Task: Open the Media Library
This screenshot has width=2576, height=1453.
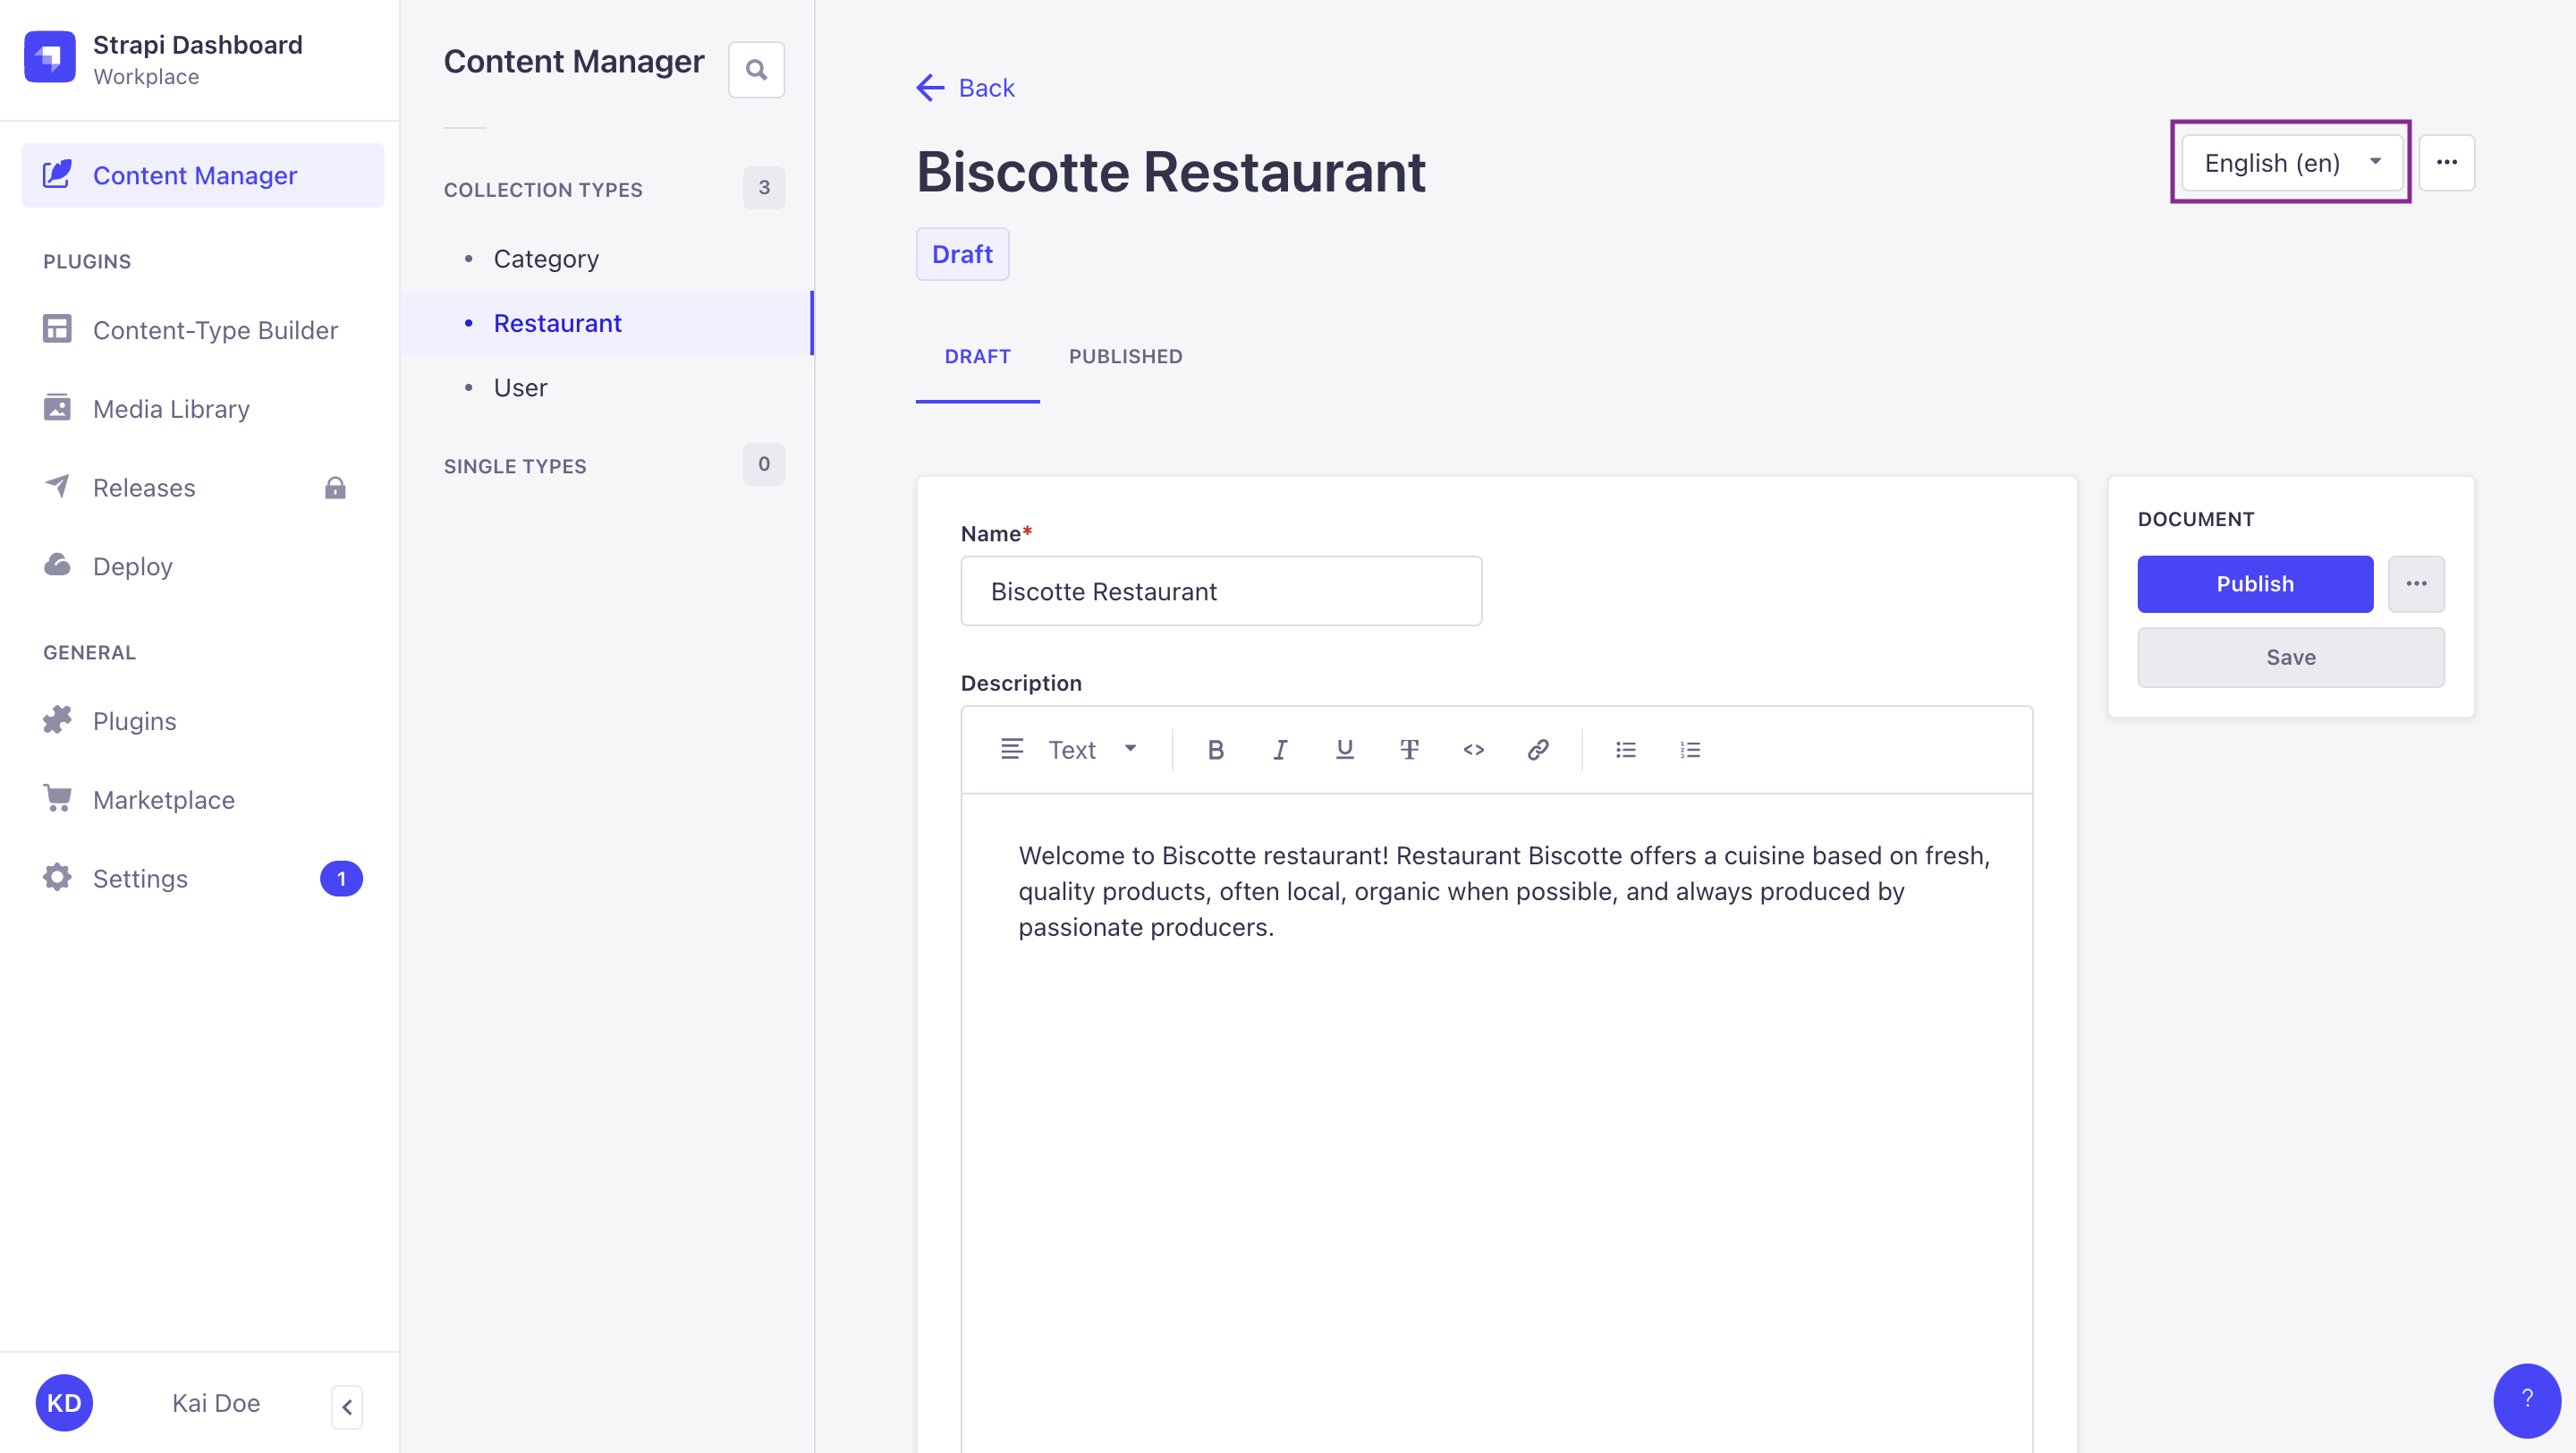Action: coord(171,408)
